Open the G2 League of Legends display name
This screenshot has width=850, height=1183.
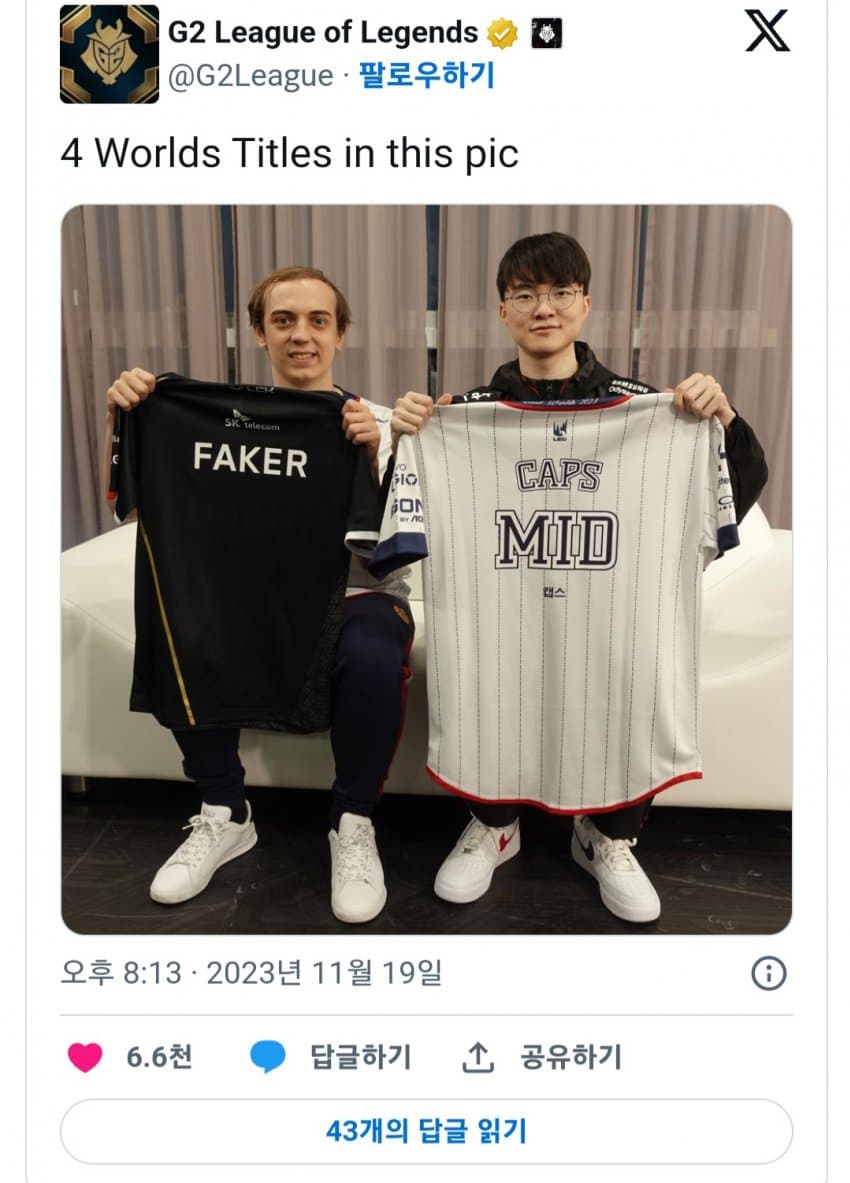tap(323, 32)
